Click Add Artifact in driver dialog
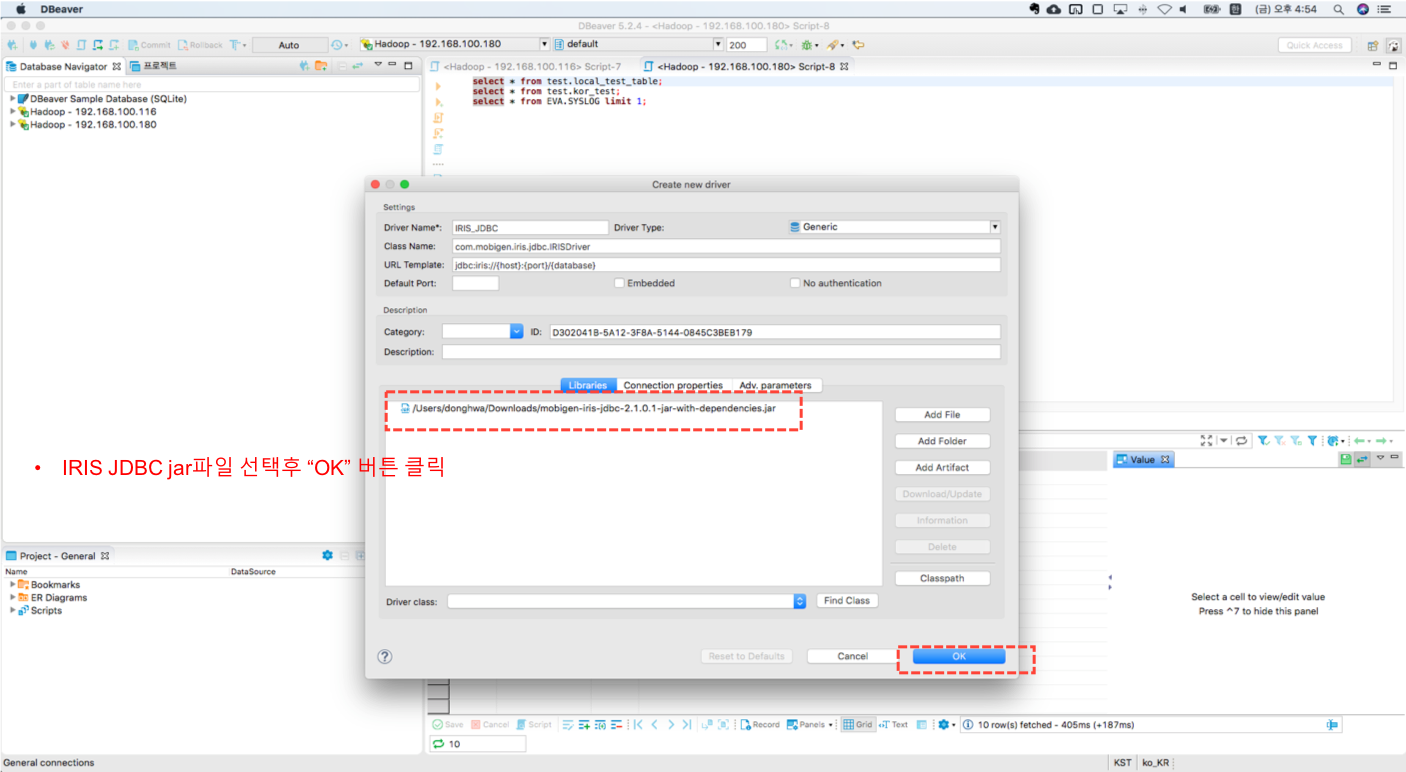The width and height of the screenshot is (1406, 772). (x=942, y=467)
